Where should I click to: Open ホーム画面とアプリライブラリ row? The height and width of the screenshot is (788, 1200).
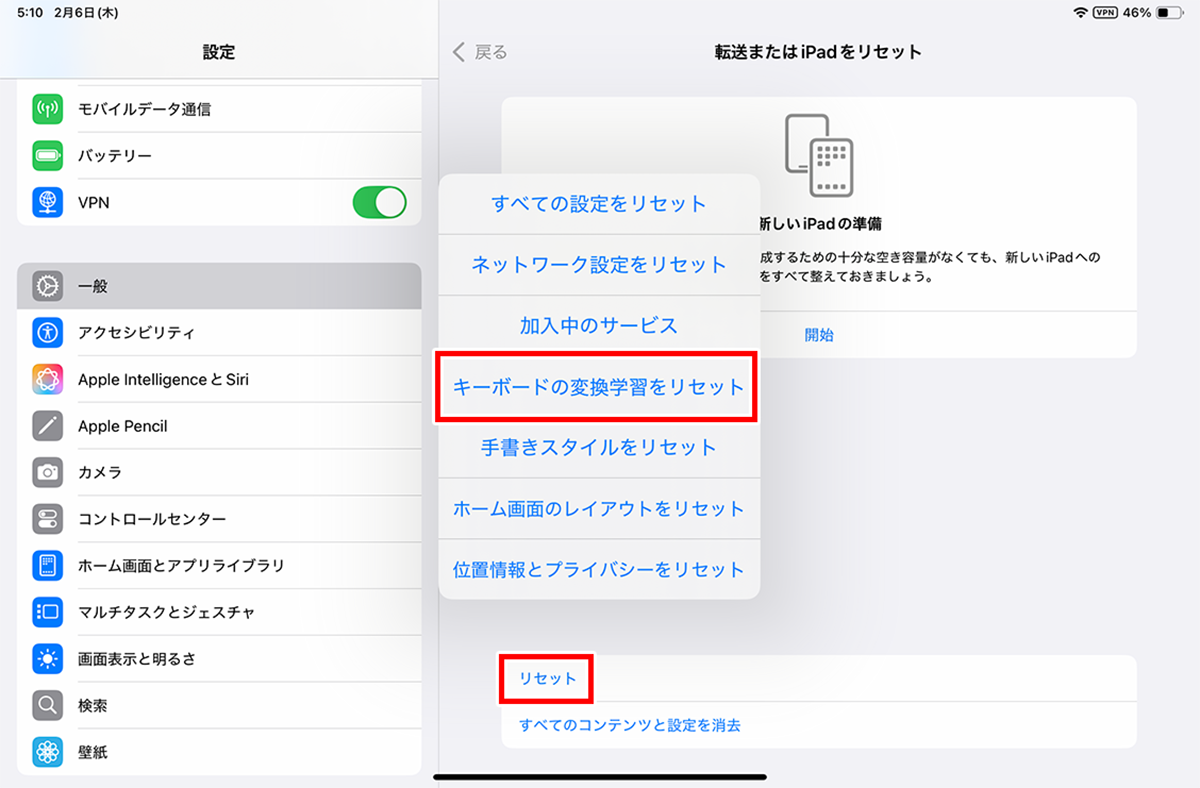coord(219,565)
